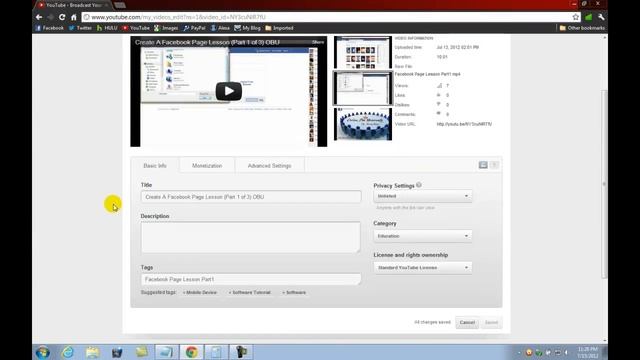Launch Internet Explorer from the taskbar
This screenshot has width=640, height=360.
pos(68,352)
